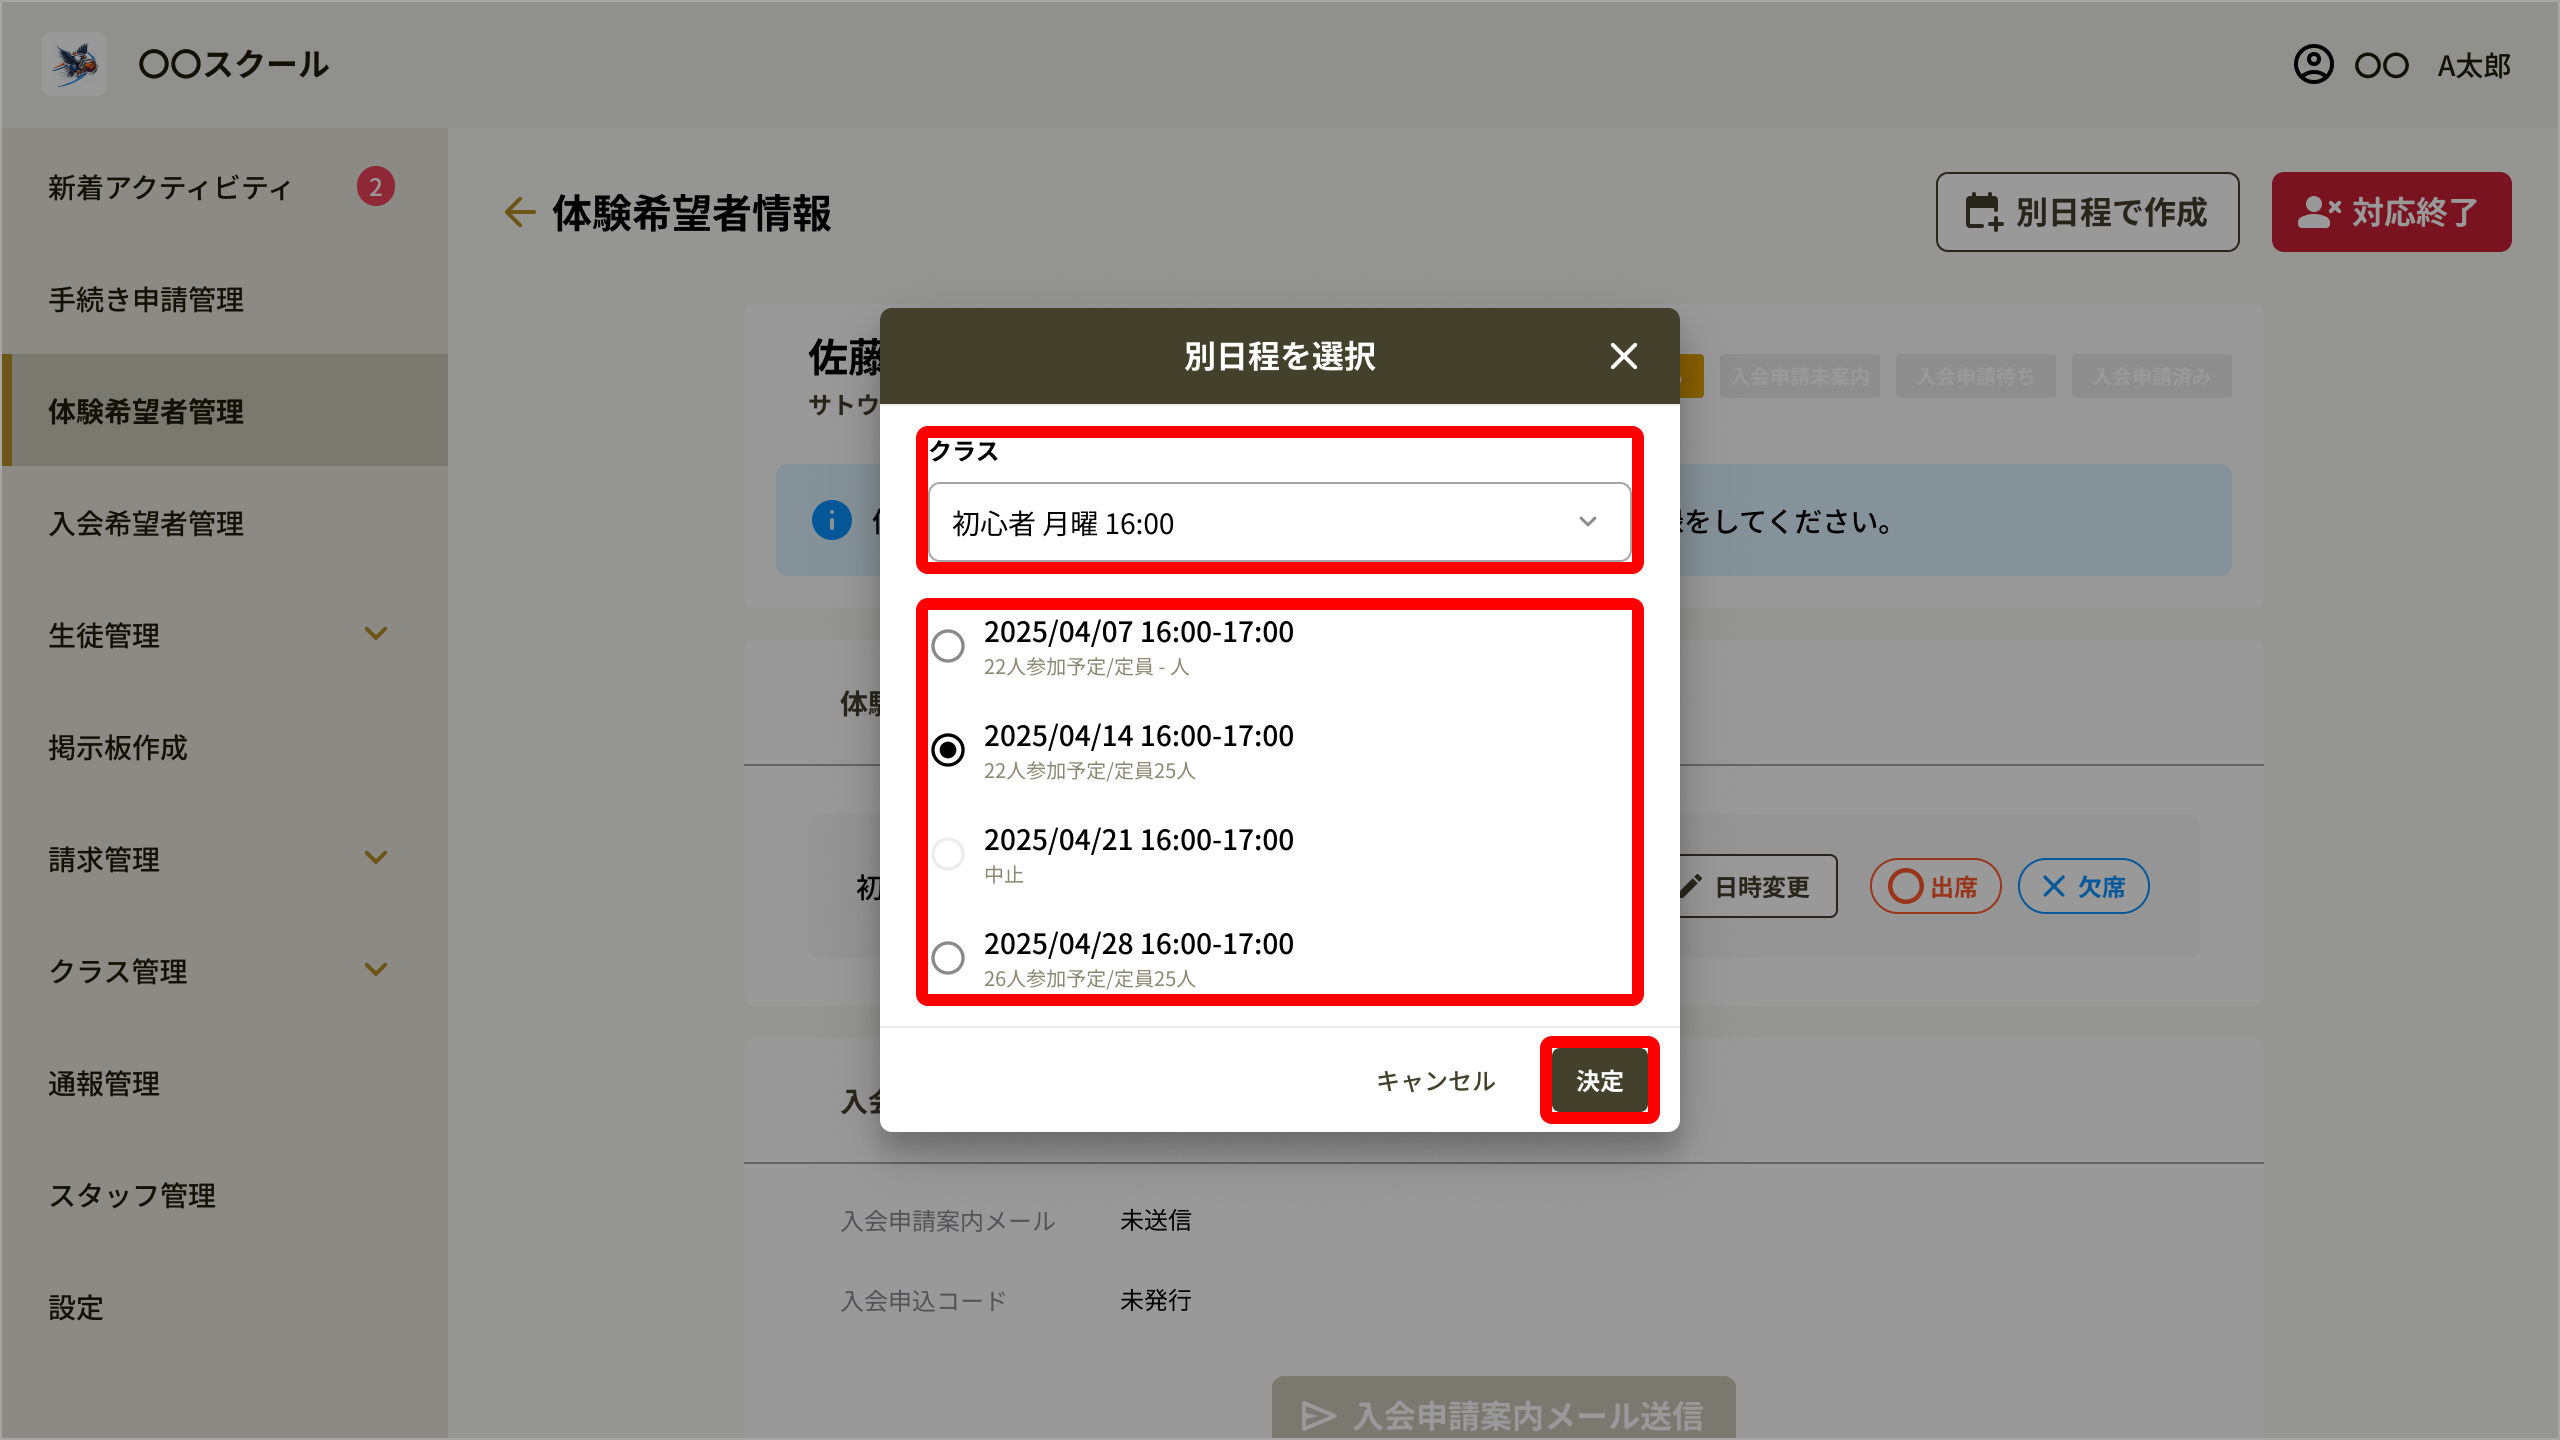Viewport: 2560px width, 1440px height.
Task: Mark attendance with 出席 button
Action: tap(1935, 886)
